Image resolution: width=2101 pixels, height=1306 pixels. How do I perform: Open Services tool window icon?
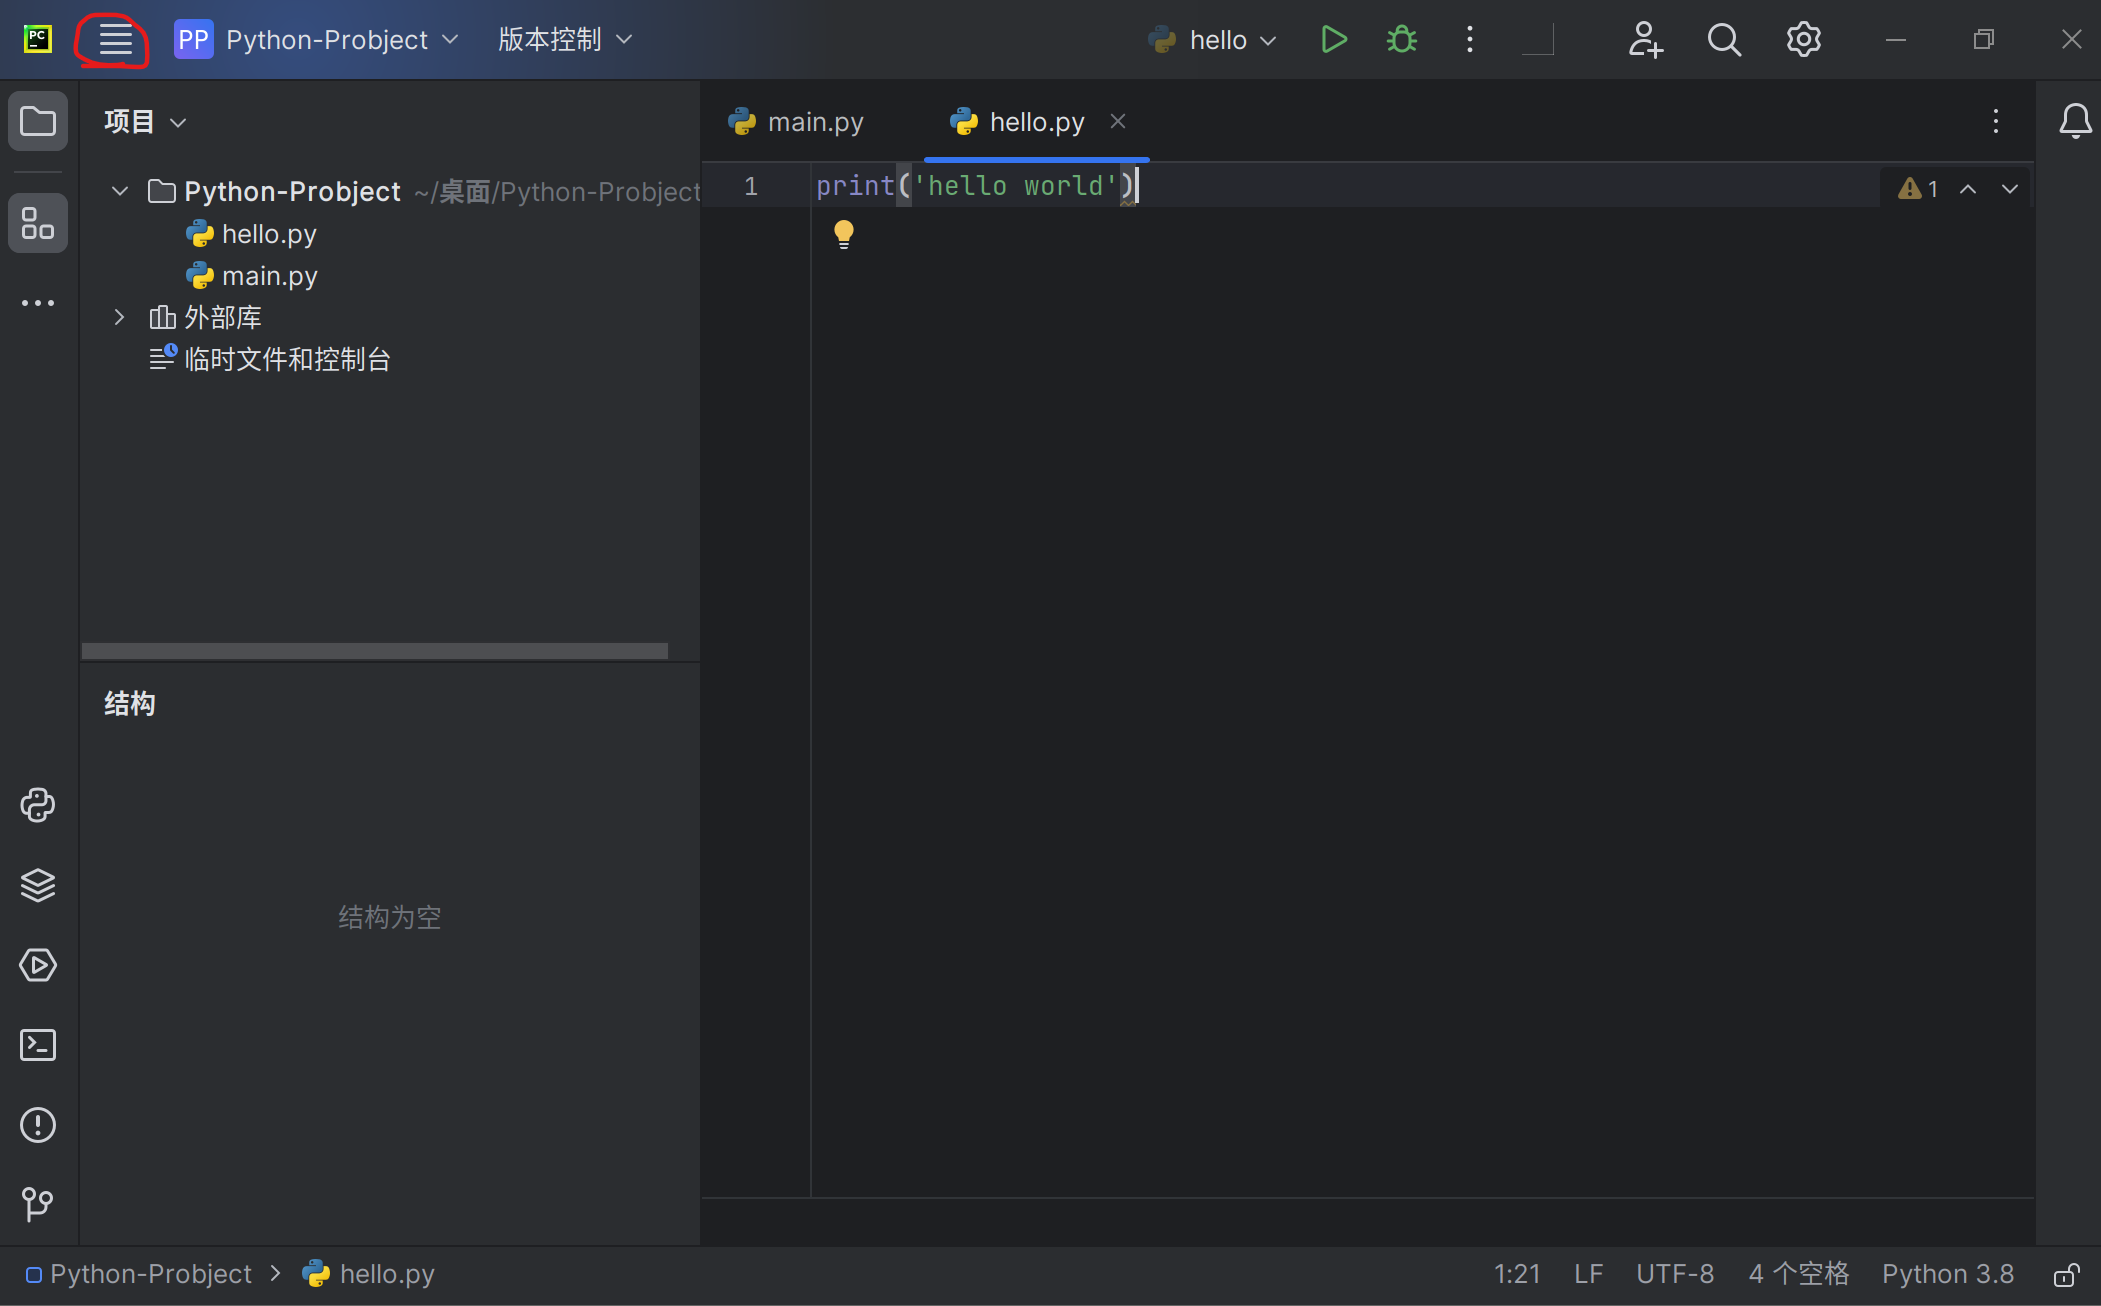pos(38,965)
